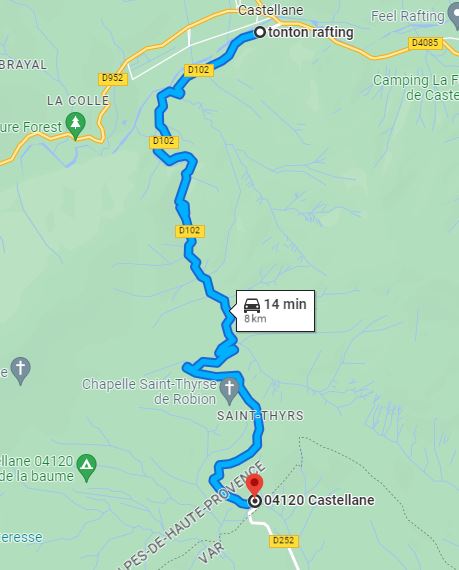Click the forest park tree icon

76,126
